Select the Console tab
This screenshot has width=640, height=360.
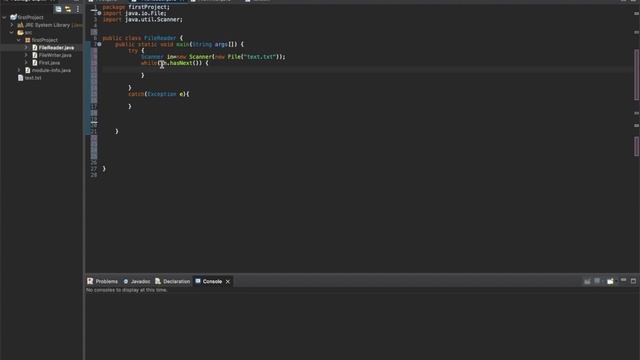click(x=209, y=281)
